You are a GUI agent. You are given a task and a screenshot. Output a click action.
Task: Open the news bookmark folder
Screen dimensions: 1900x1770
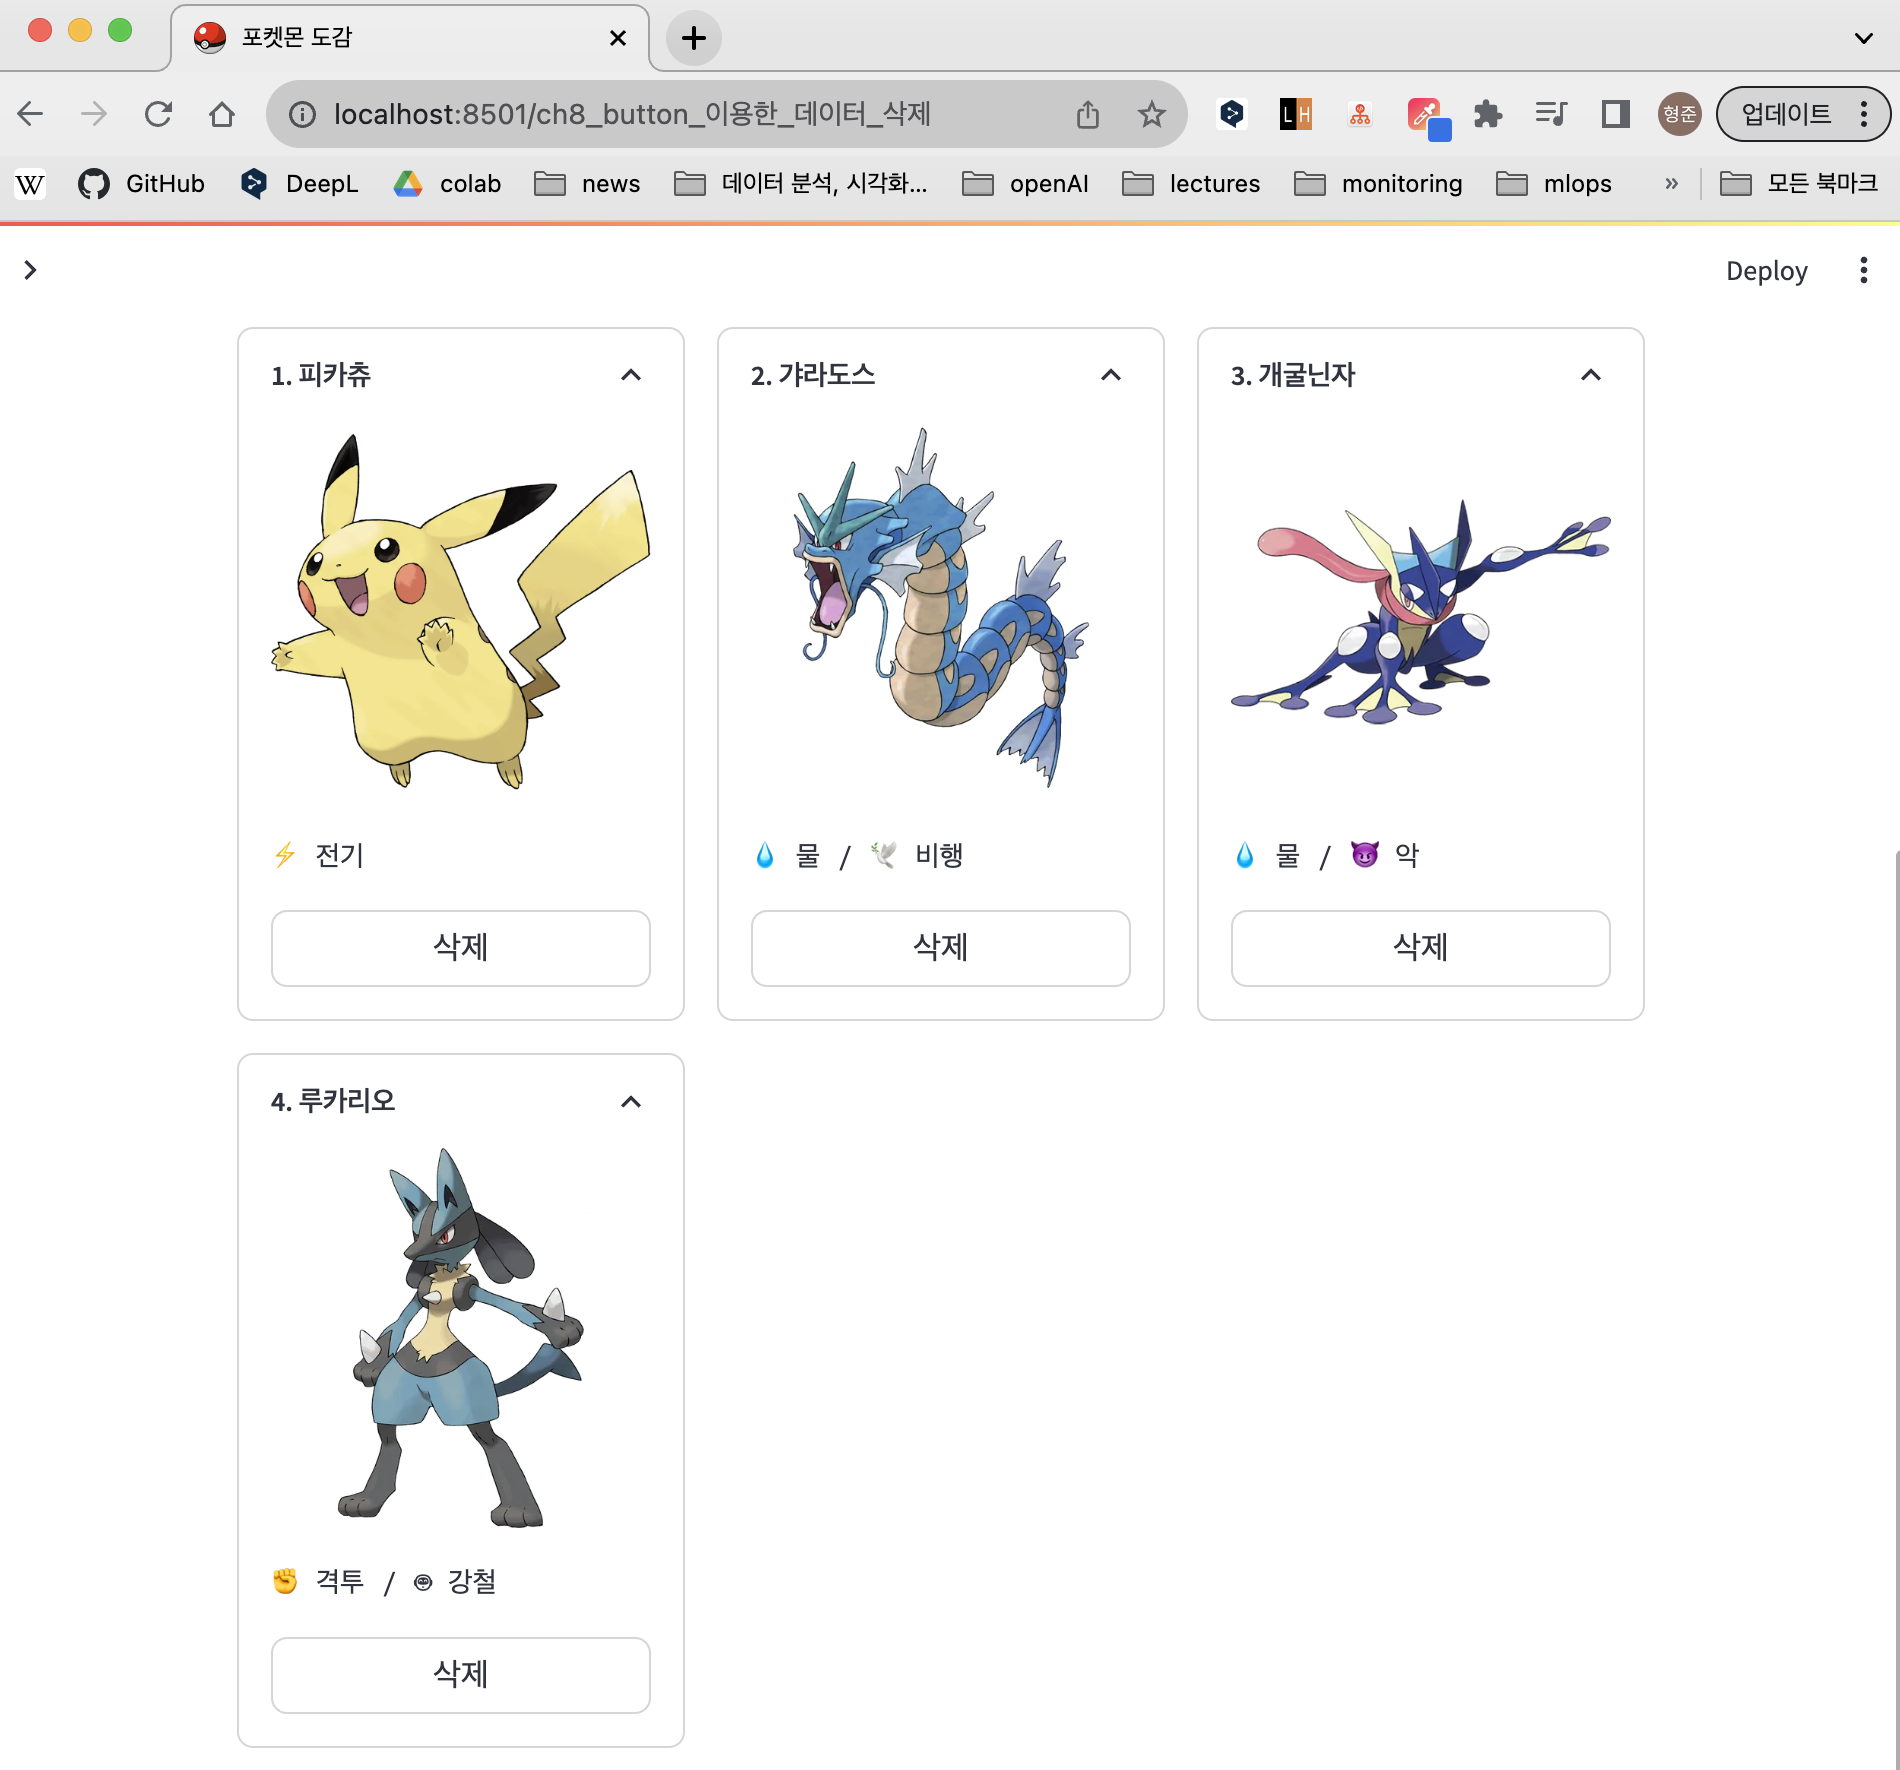click(587, 184)
